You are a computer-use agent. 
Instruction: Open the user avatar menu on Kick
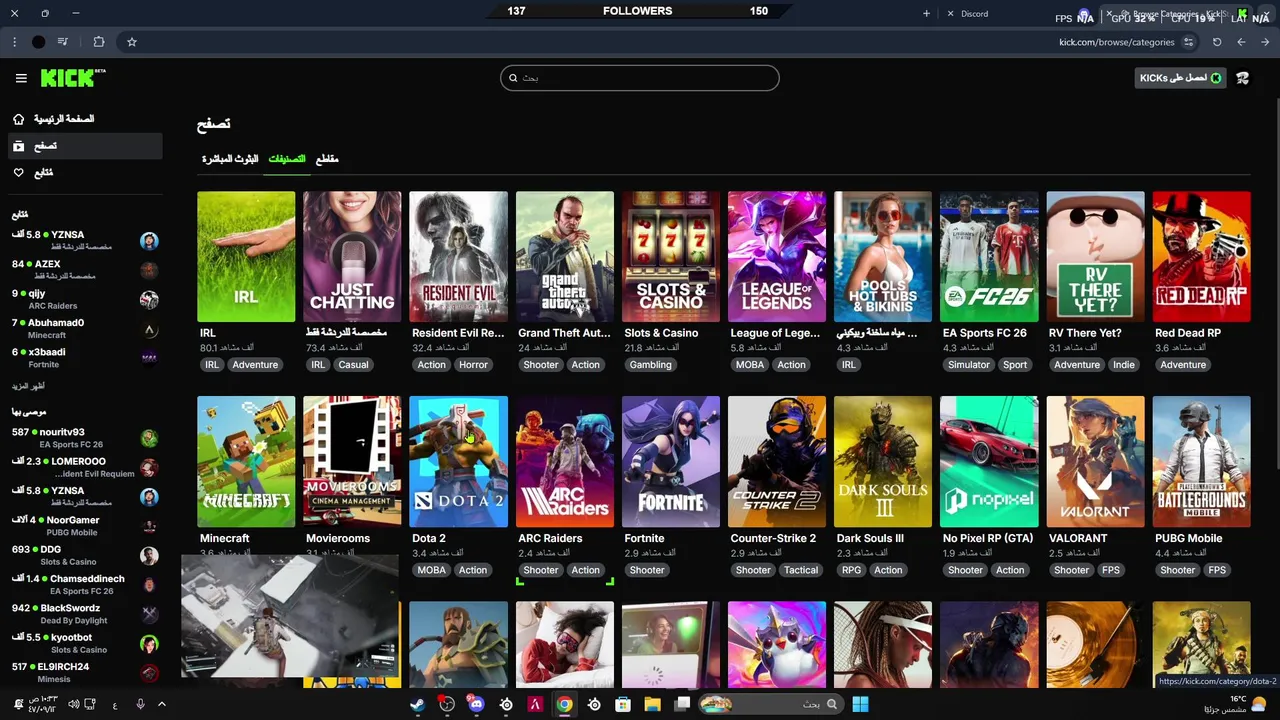click(1243, 78)
